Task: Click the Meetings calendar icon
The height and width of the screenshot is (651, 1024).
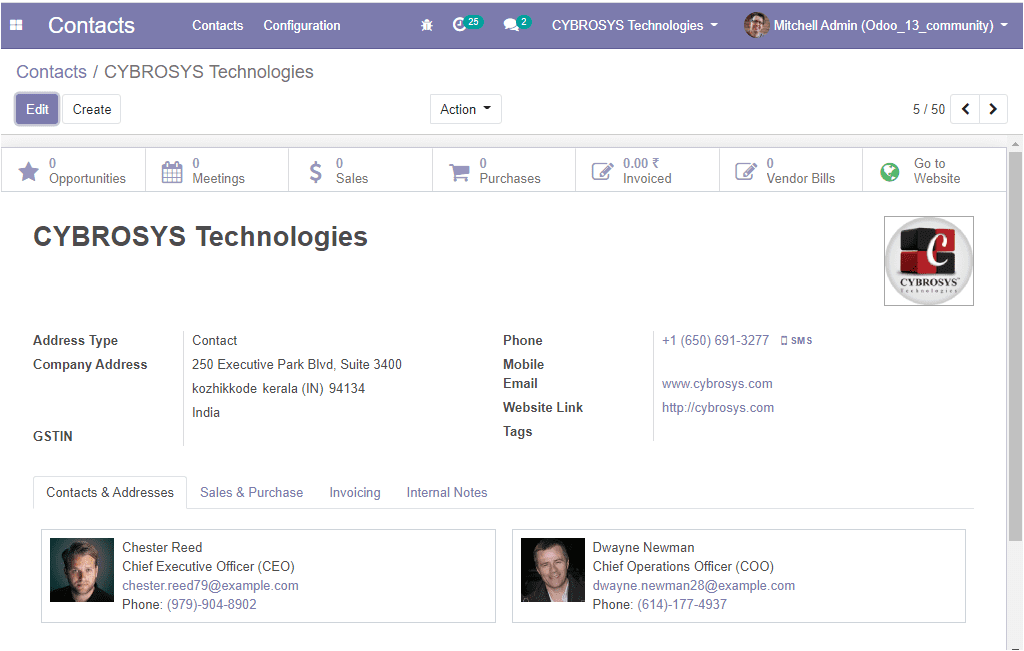Action: (172, 172)
